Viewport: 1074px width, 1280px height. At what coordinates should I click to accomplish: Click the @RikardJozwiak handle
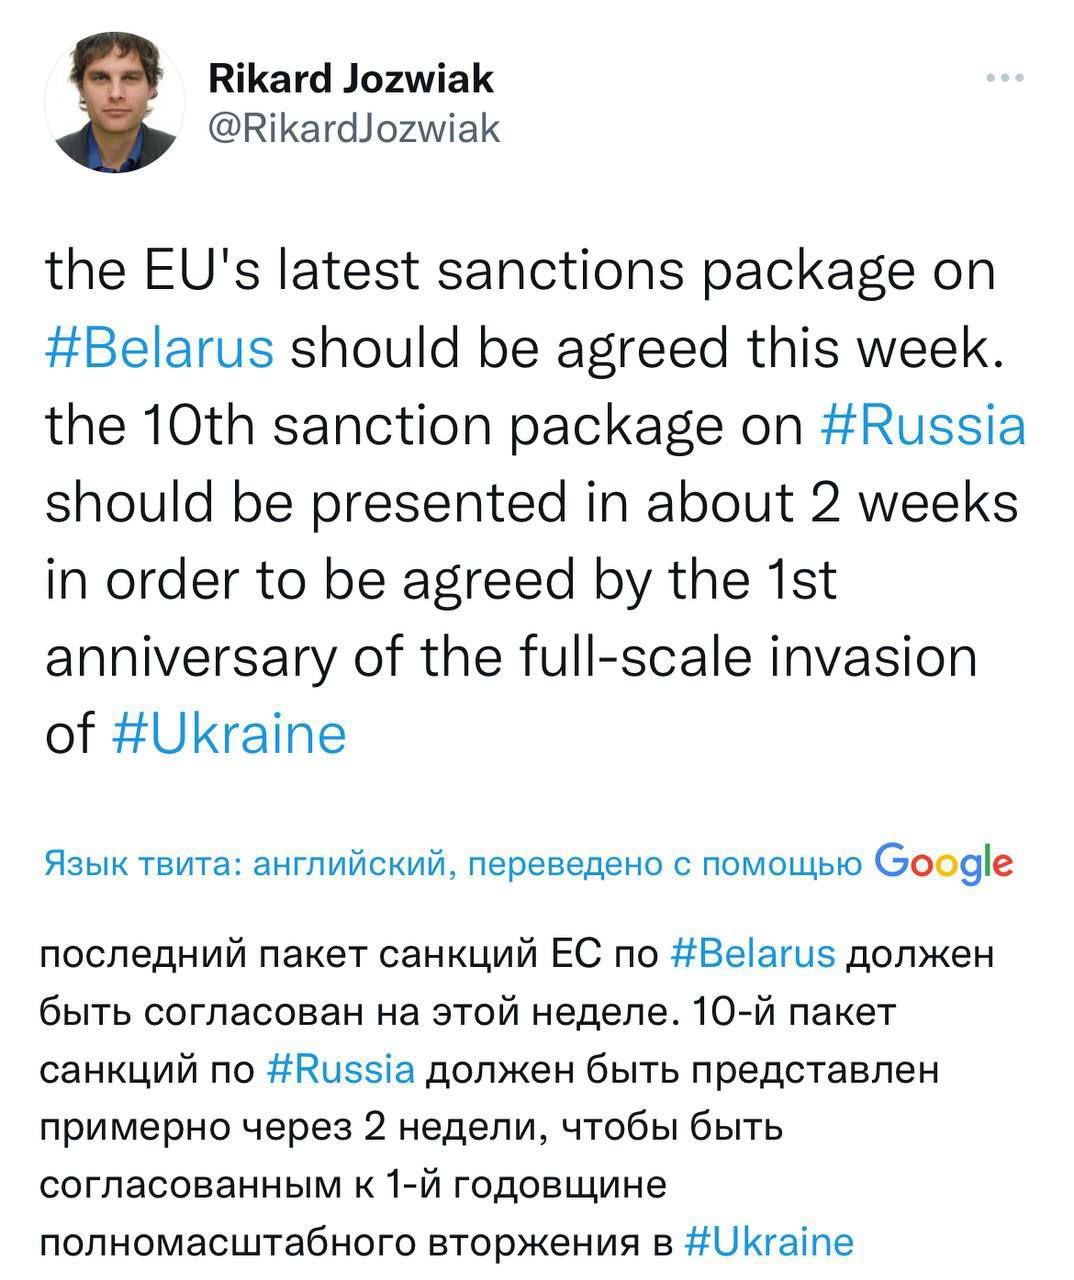point(353,128)
